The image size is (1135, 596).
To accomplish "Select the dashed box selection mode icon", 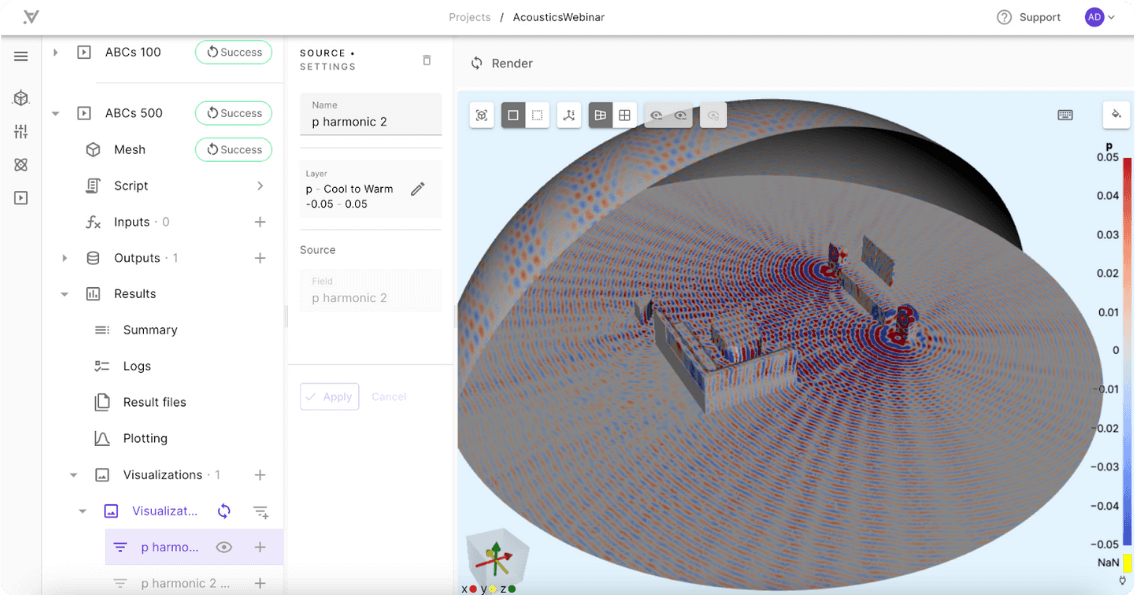I will (537, 115).
